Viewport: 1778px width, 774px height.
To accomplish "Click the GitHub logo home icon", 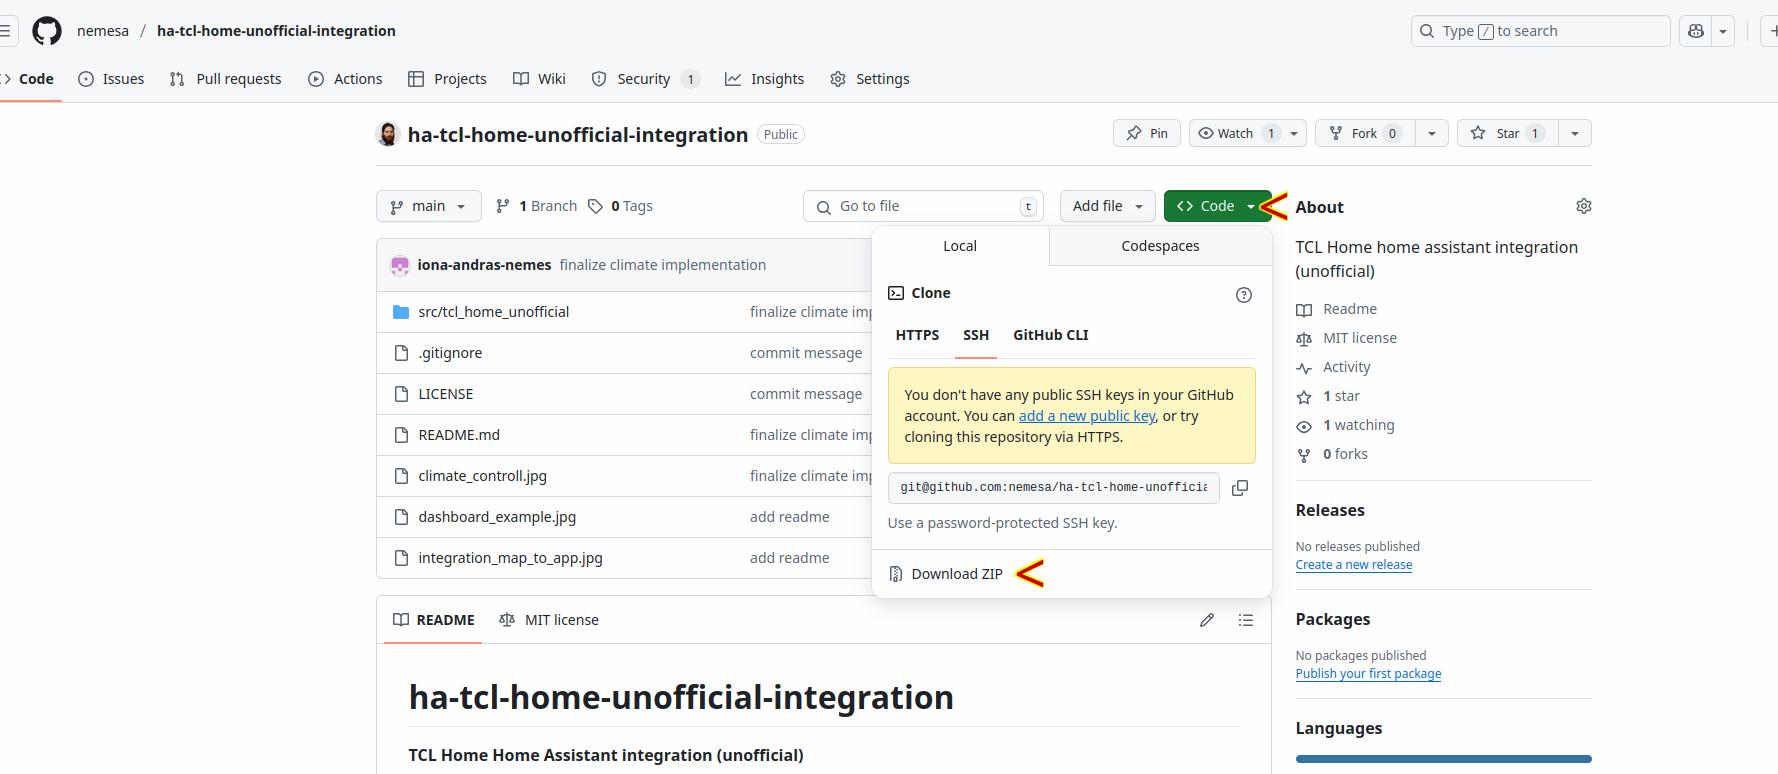I will (47, 31).
